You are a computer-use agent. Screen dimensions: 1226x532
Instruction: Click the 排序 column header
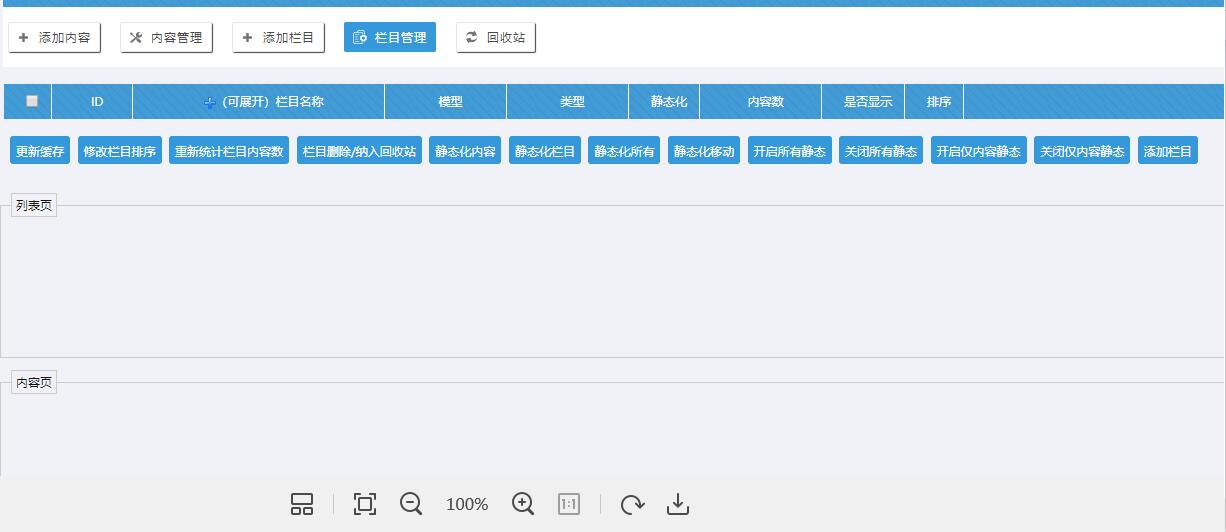pyautogui.click(x=938, y=102)
